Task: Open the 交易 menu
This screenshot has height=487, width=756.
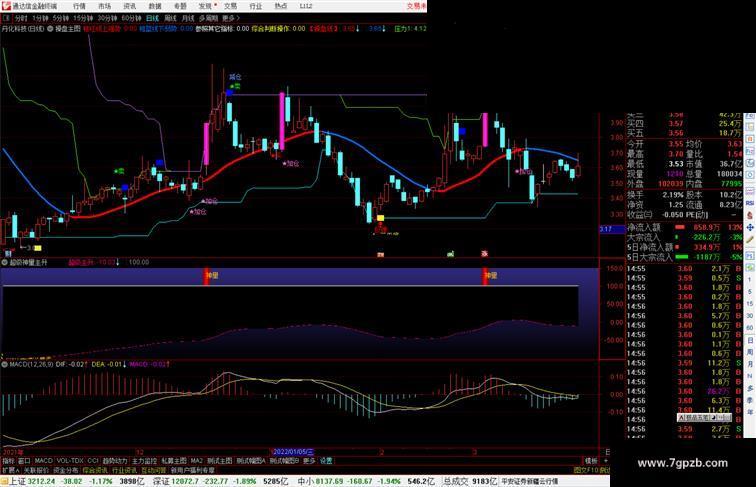Action: [230, 6]
